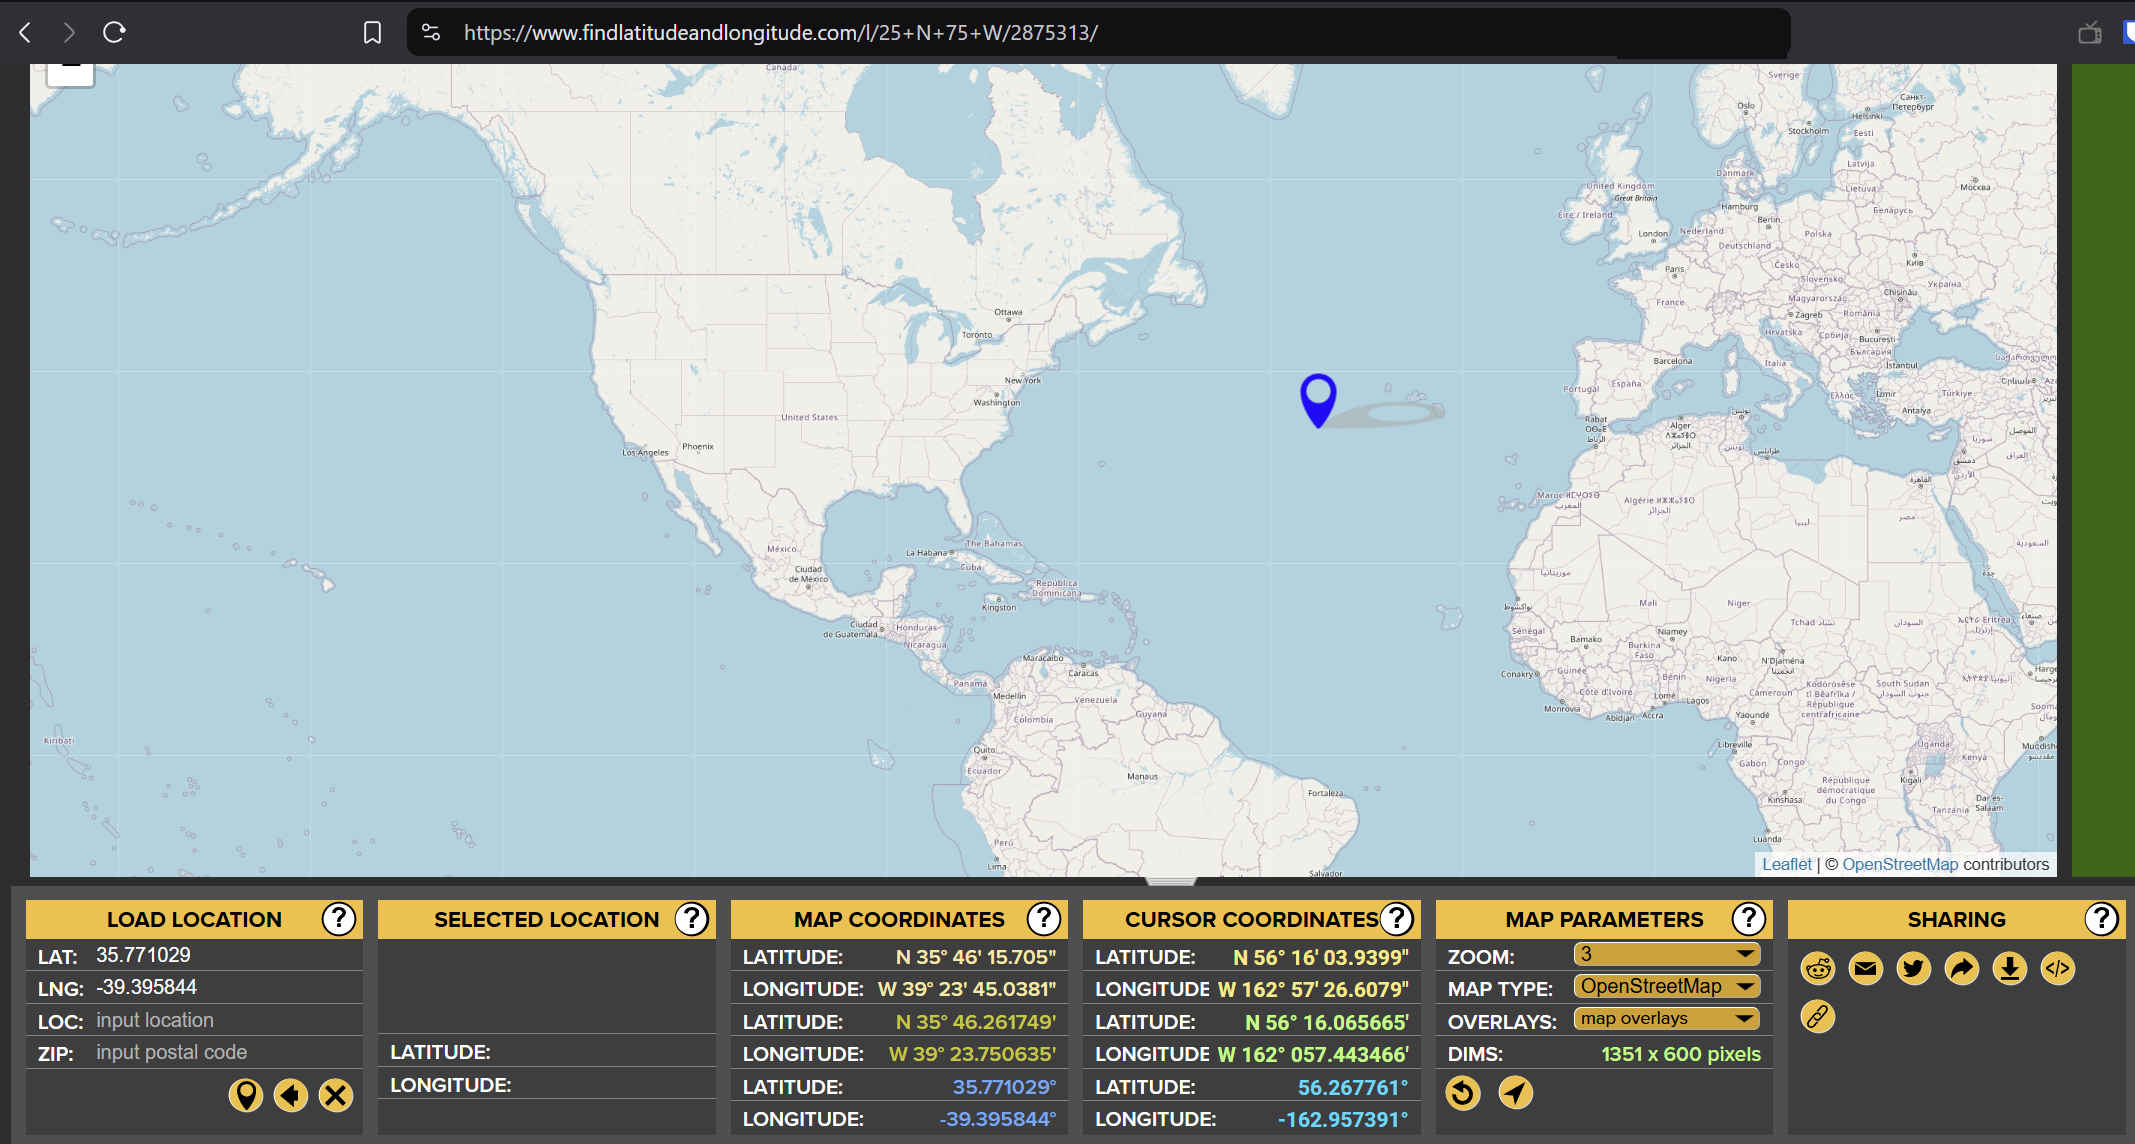The width and height of the screenshot is (2135, 1144).
Task: Click the LAT input field
Action: [226, 955]
